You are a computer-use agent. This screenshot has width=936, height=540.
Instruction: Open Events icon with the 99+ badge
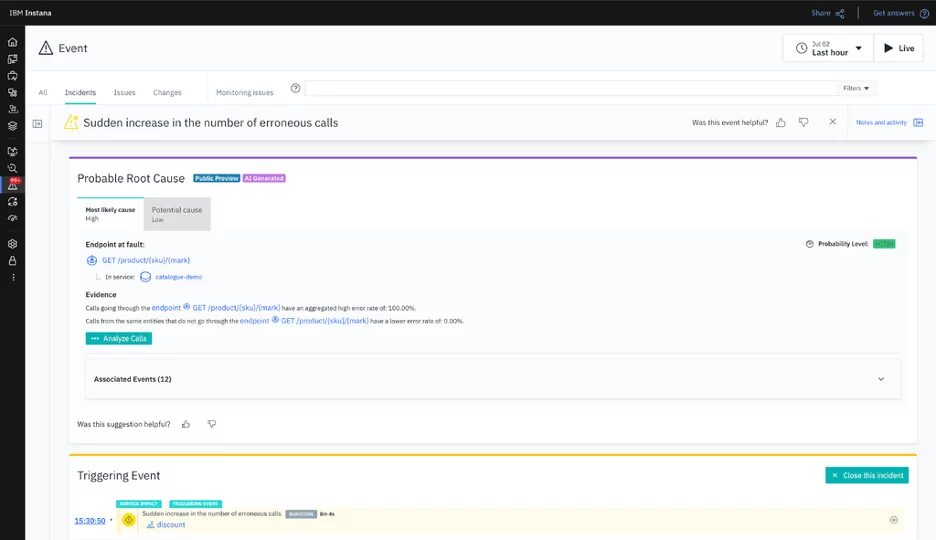coord(12,185)
